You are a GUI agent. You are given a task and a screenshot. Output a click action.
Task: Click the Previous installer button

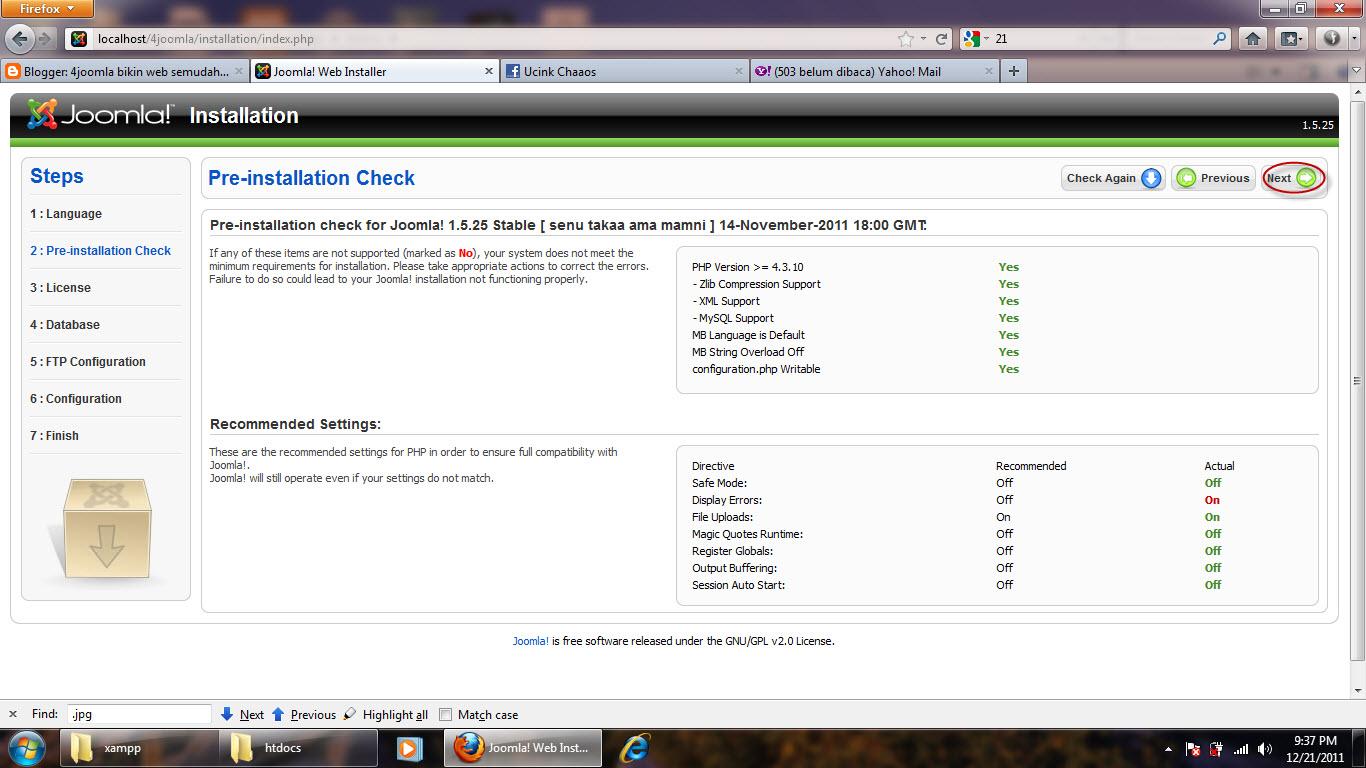(1213, 178)
